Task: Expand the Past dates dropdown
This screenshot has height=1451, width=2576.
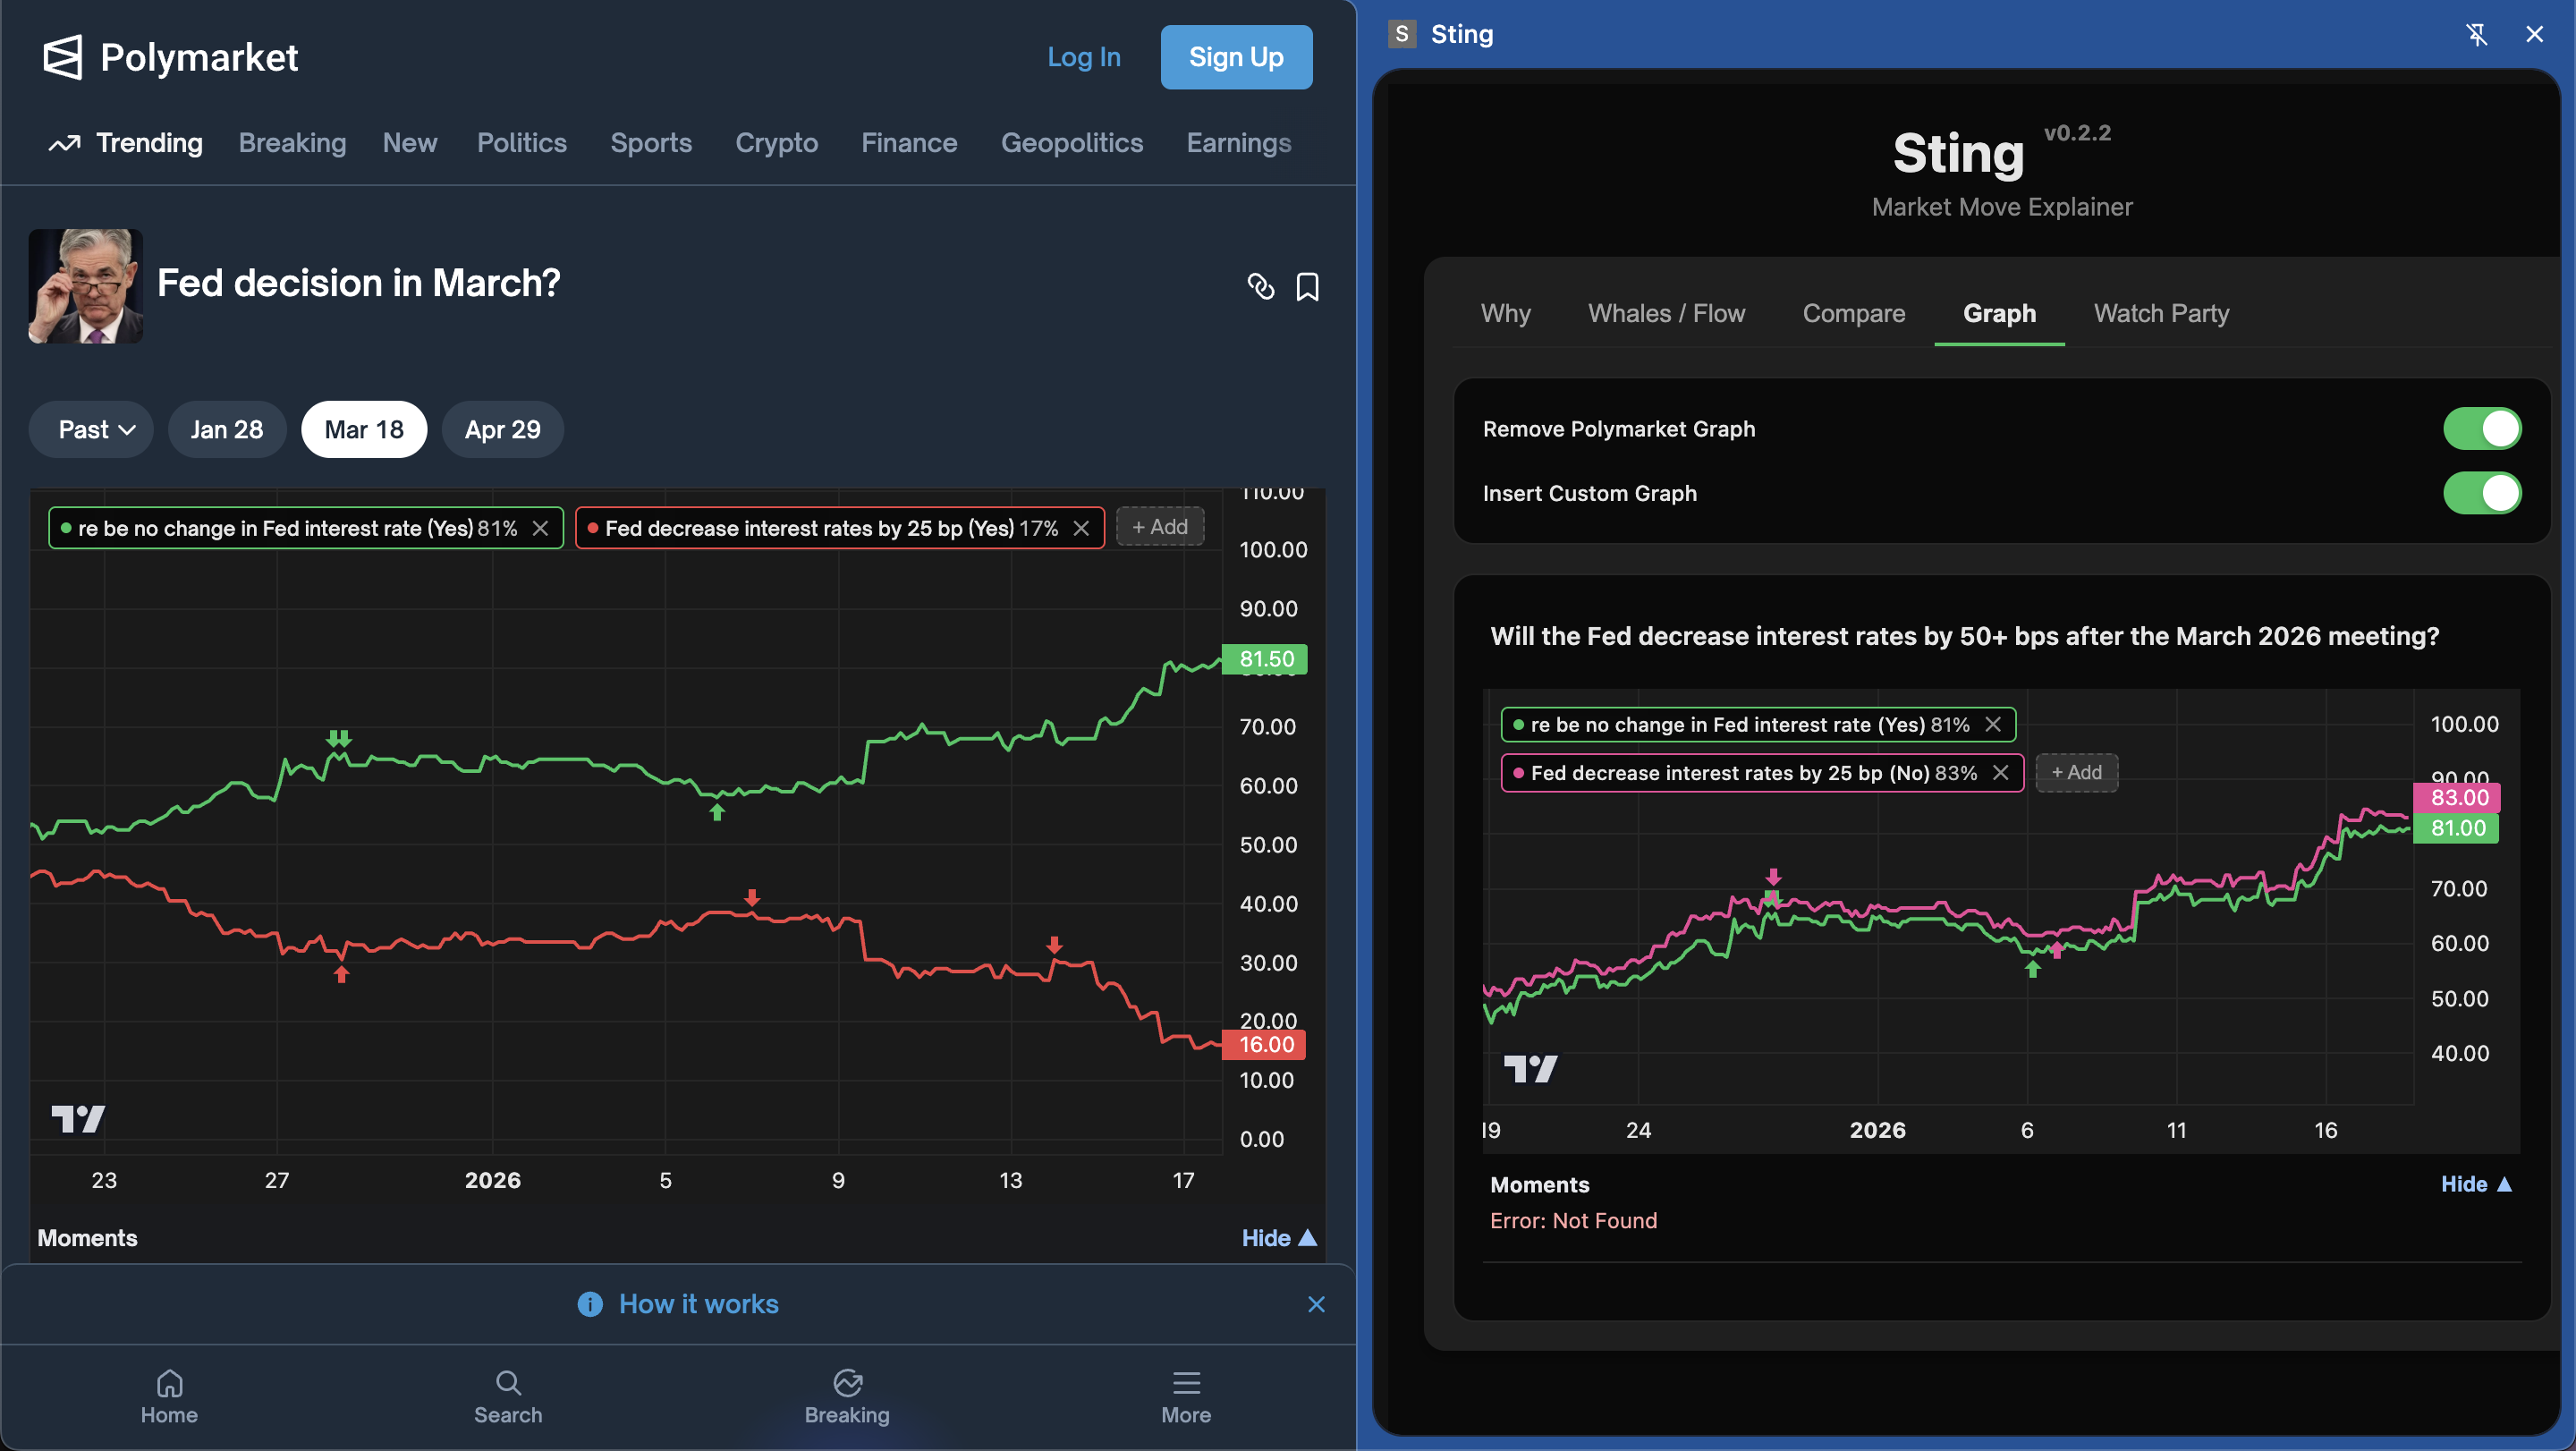Action: (x=92, y=430)
